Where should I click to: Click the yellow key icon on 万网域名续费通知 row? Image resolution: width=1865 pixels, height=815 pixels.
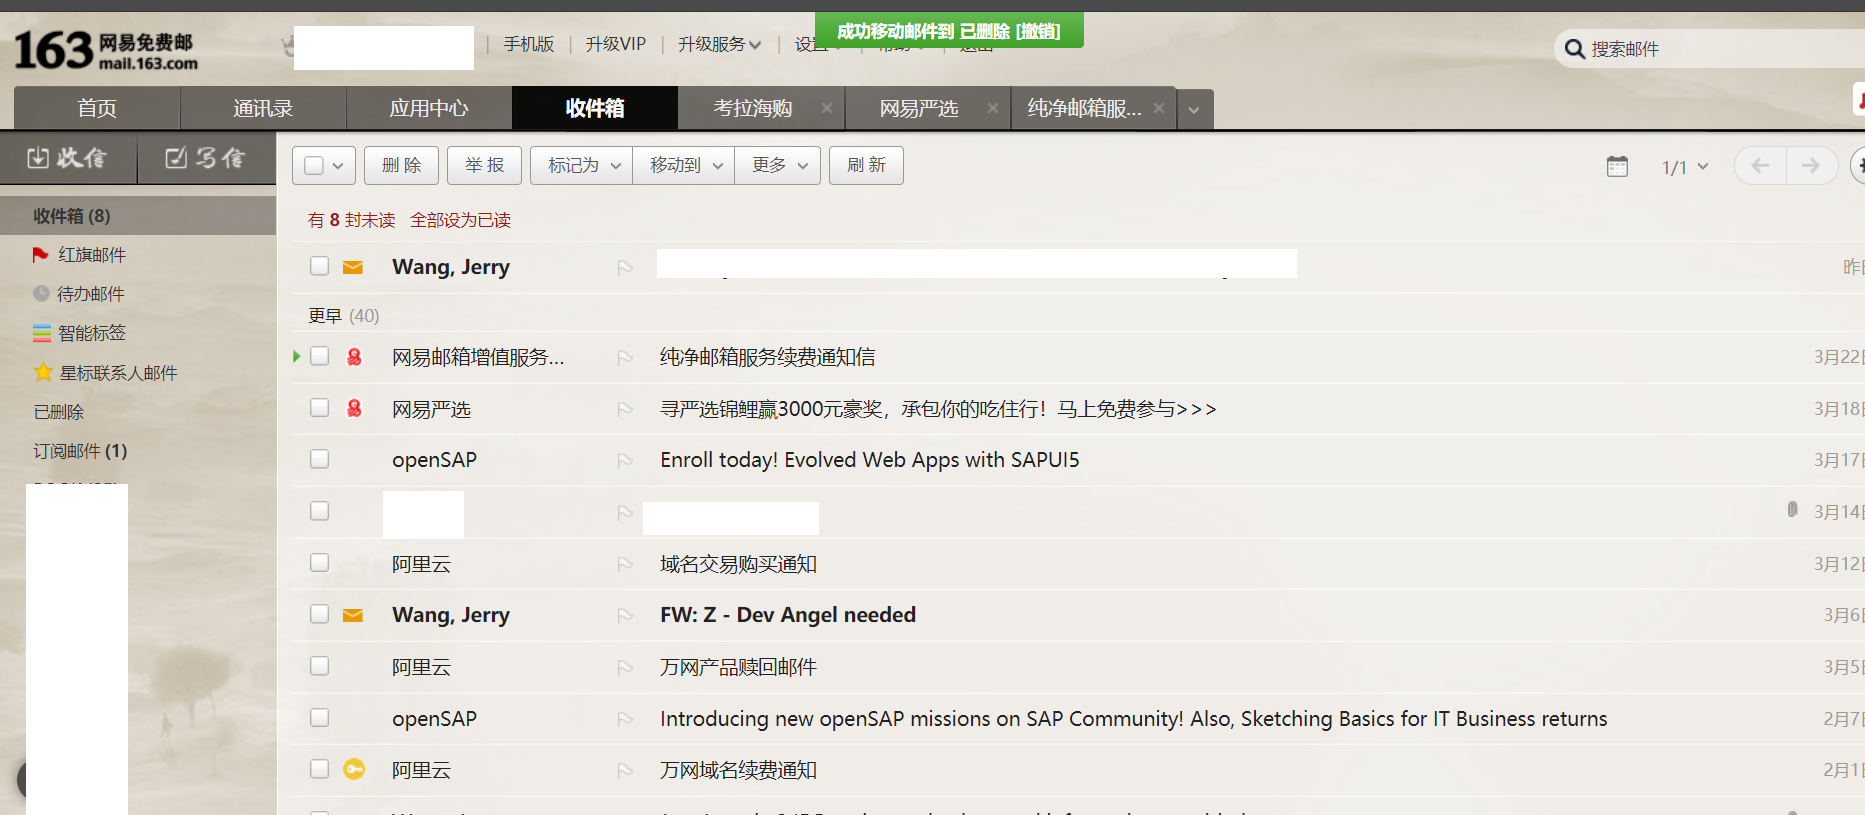point(354,769)
